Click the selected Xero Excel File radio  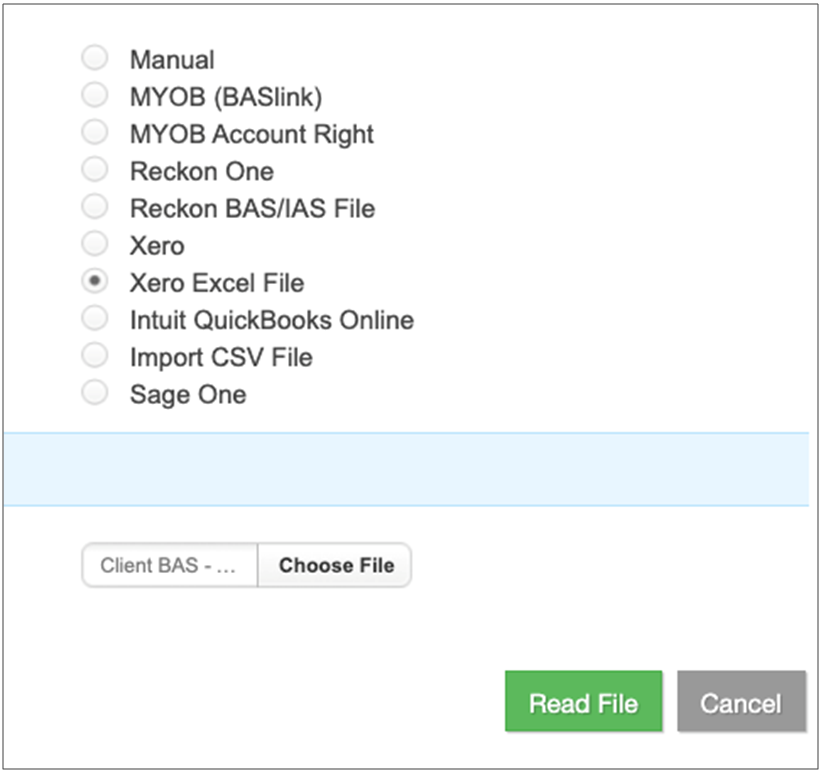[x=95, y=282]
